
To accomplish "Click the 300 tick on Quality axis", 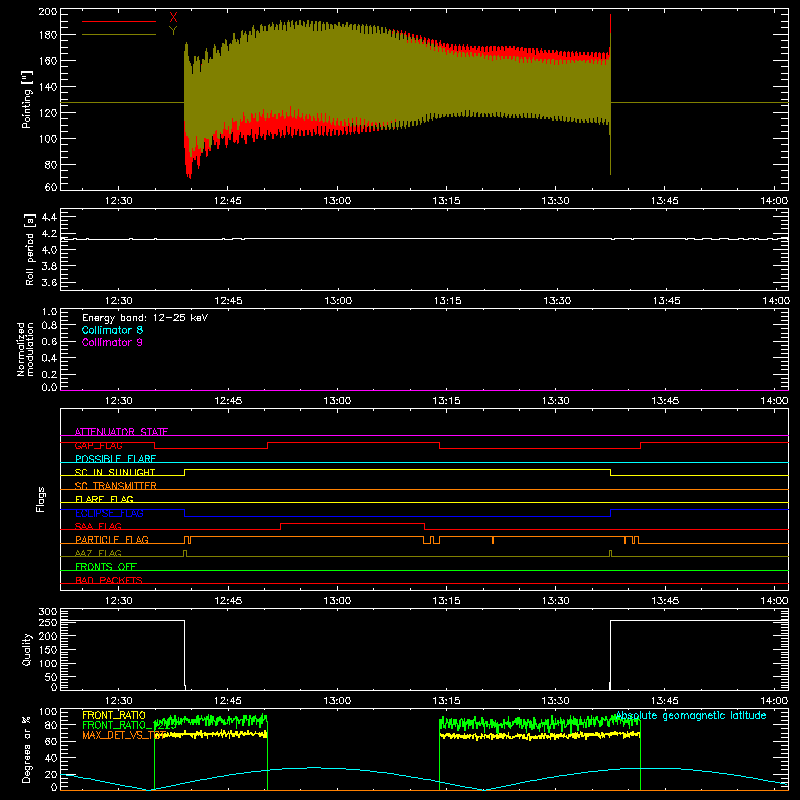I will pos(48,612).
